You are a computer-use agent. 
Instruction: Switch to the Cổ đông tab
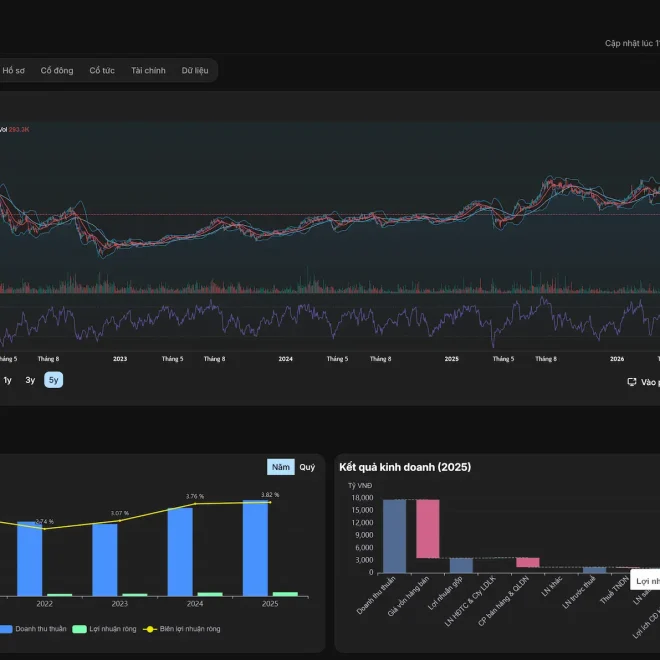(x=57, y=70)
